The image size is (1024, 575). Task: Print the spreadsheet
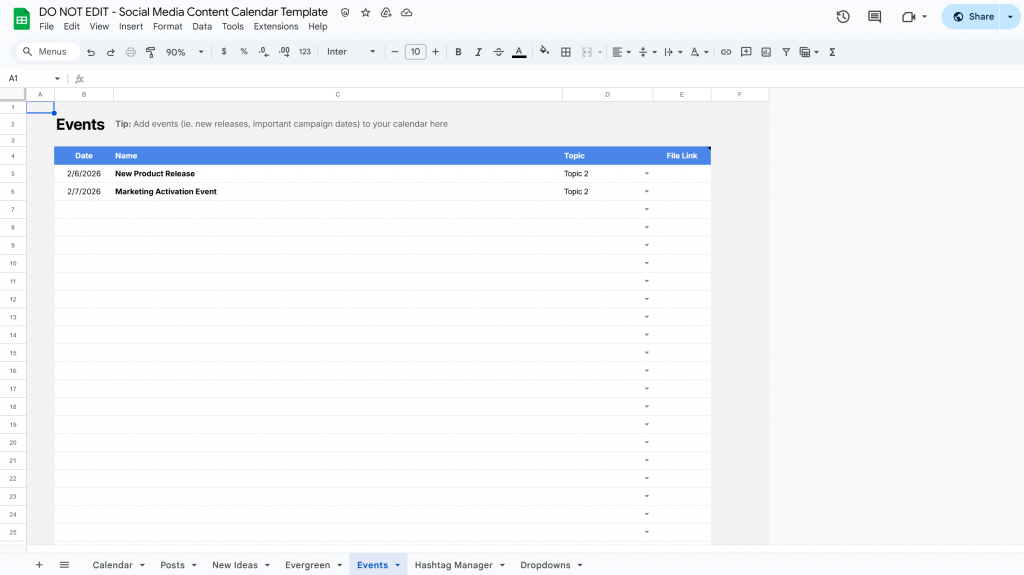pos(131,52)
